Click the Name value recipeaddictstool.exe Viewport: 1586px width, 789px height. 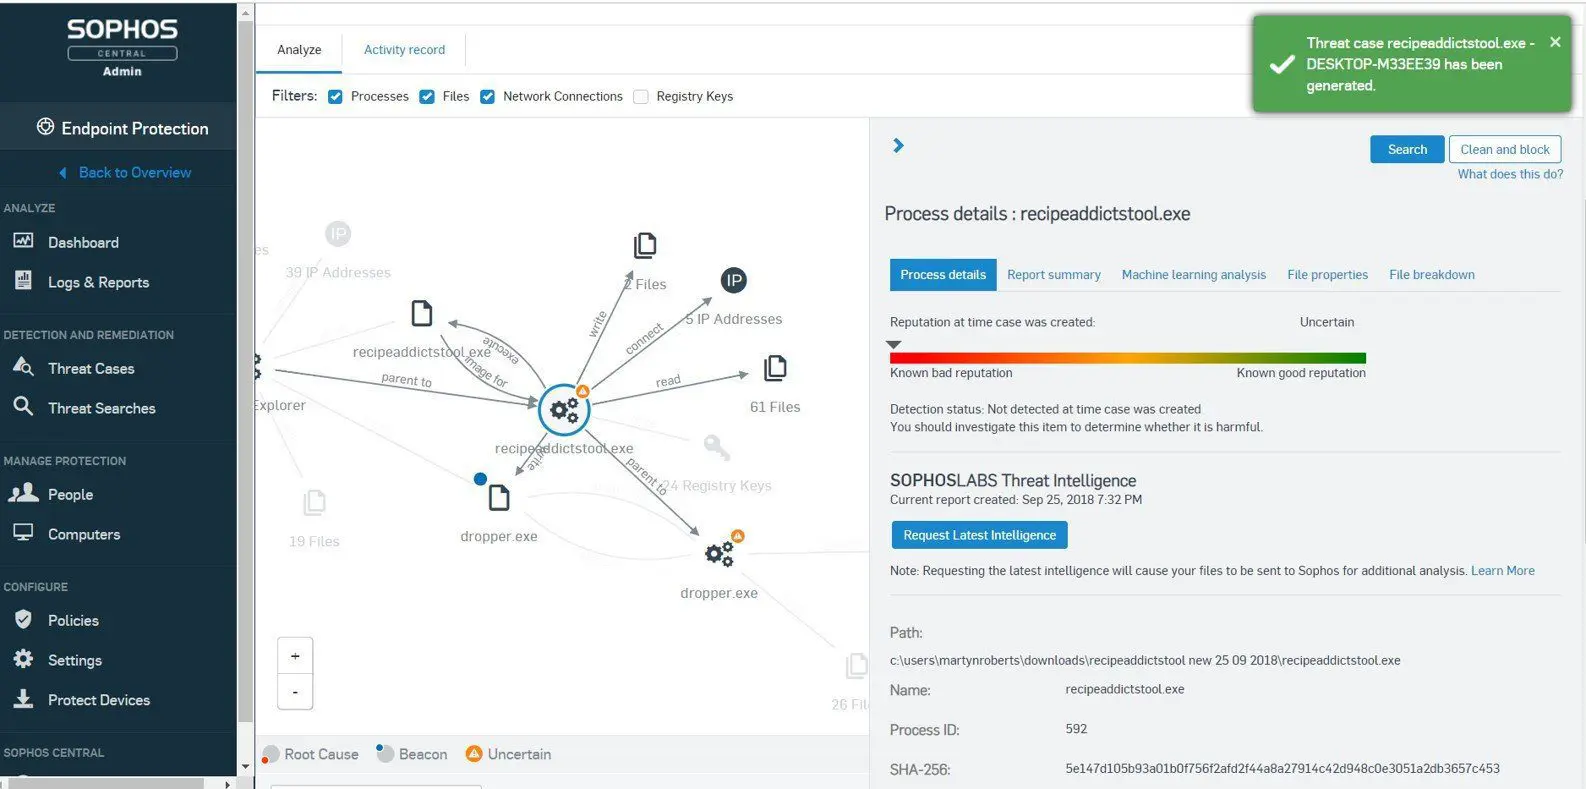tap(1124, 689)
